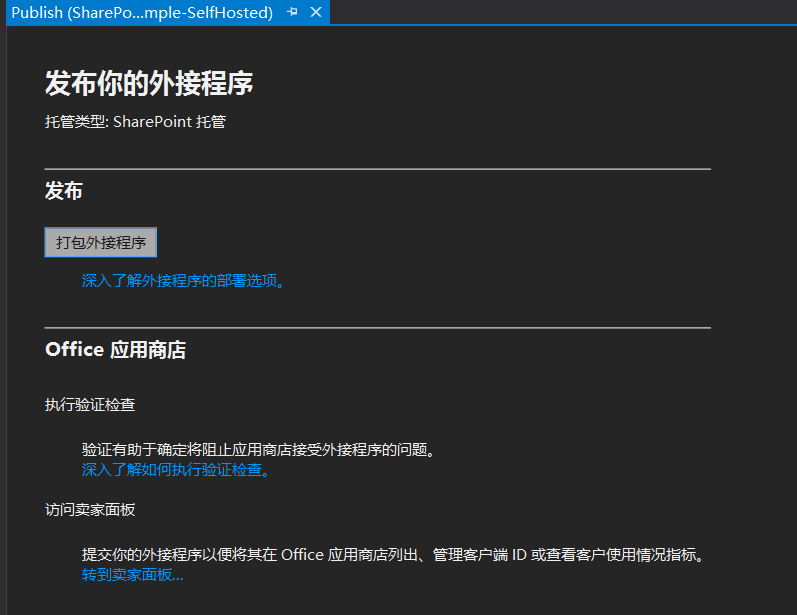Follow the 转到卖家面板 link
The image size is (797, 615).
[132, 574]
